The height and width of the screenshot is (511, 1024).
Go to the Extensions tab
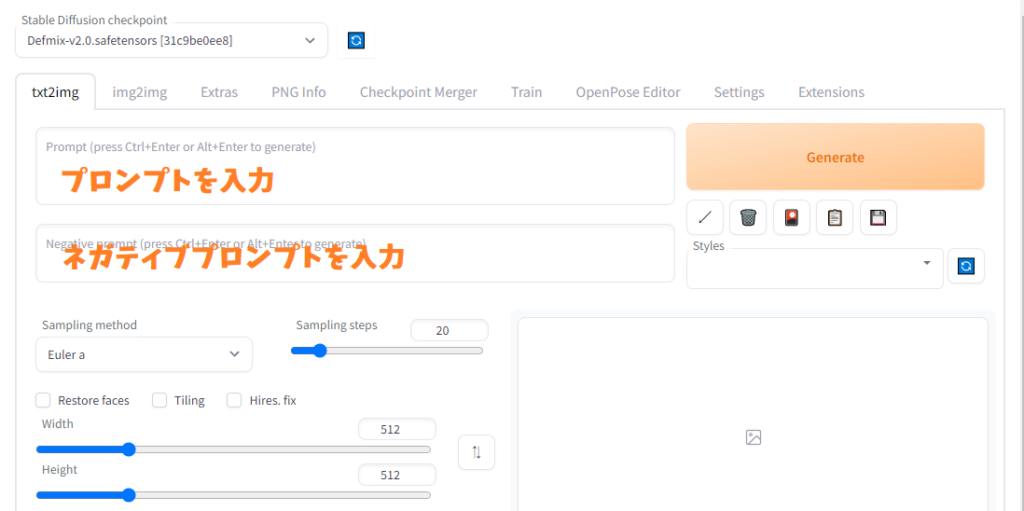[830, 92]
